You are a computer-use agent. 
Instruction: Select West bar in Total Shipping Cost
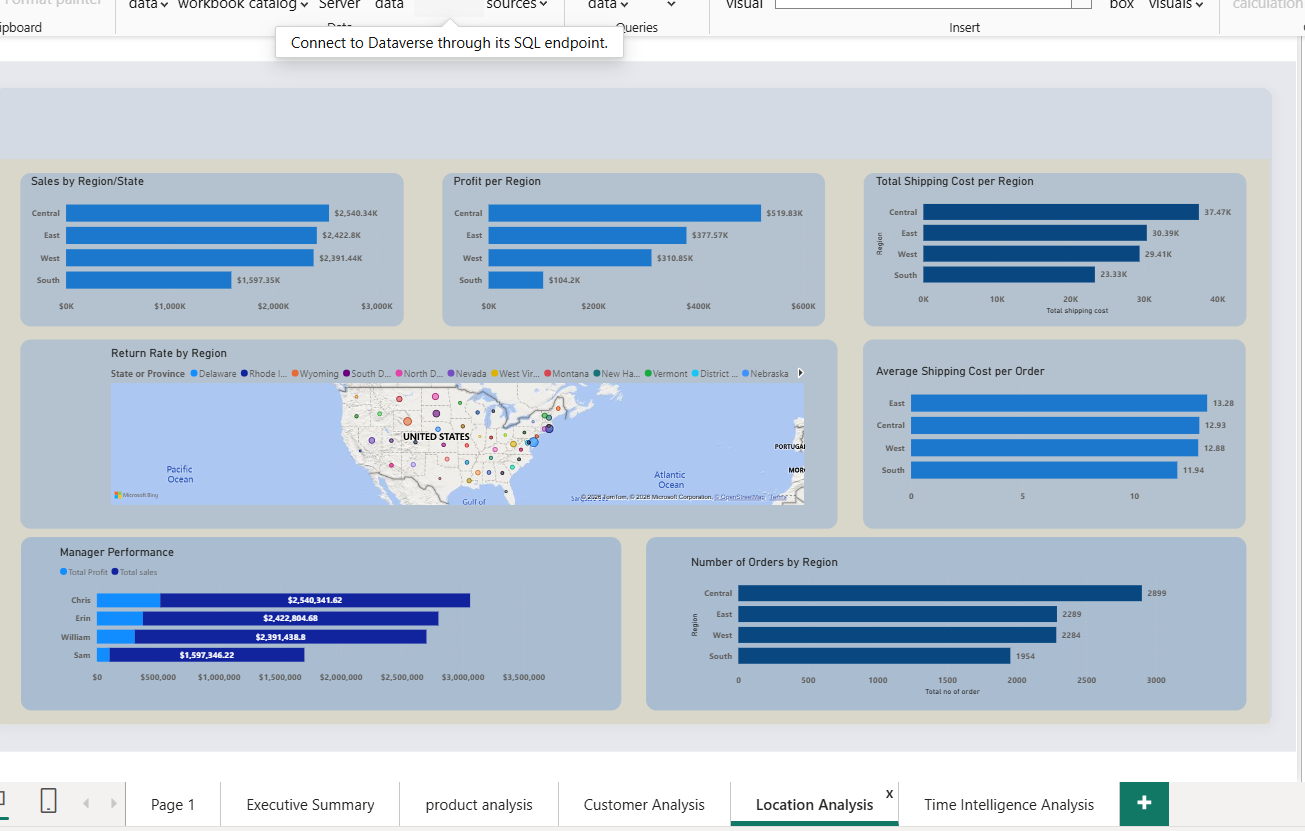point(1031,254)
